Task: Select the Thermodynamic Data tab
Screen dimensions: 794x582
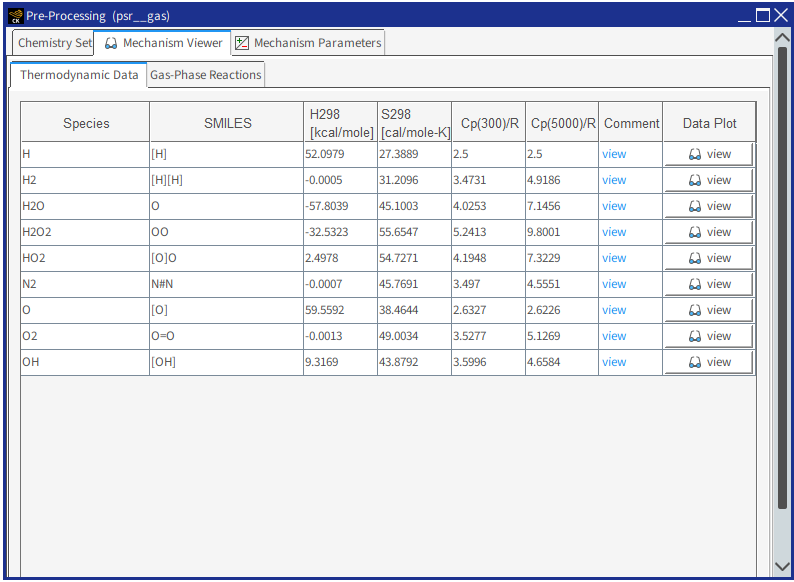Action: click(x=79, y=75)
